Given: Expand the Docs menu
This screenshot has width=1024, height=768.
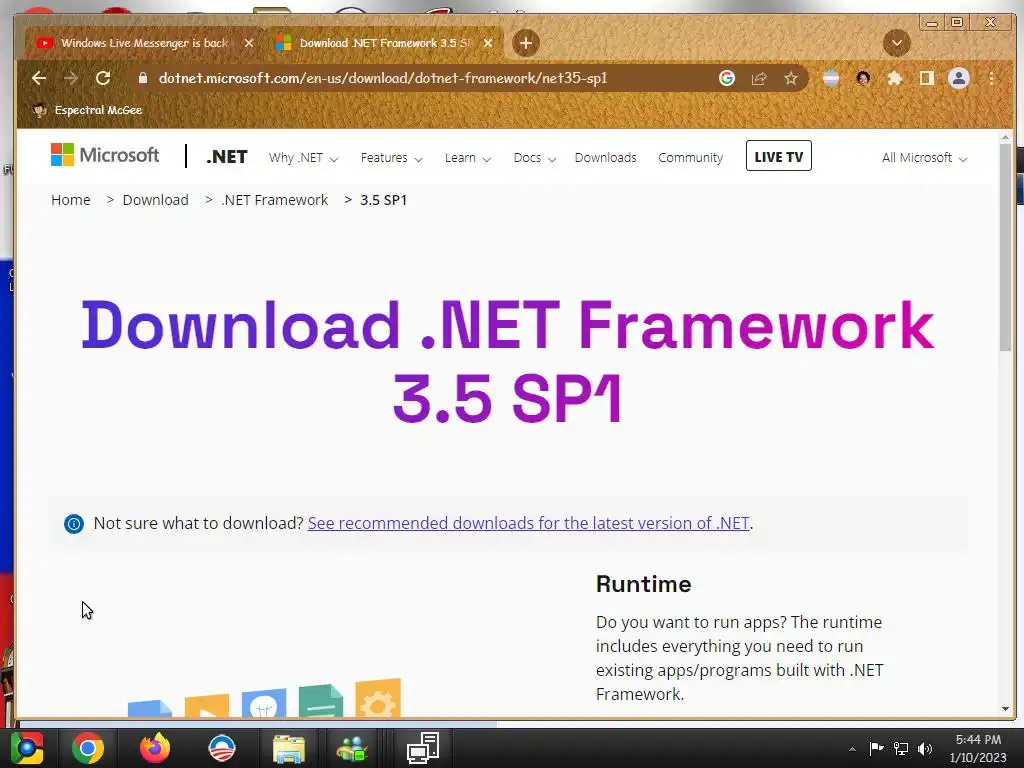Looking at the screenshot, I should point(534,158).
